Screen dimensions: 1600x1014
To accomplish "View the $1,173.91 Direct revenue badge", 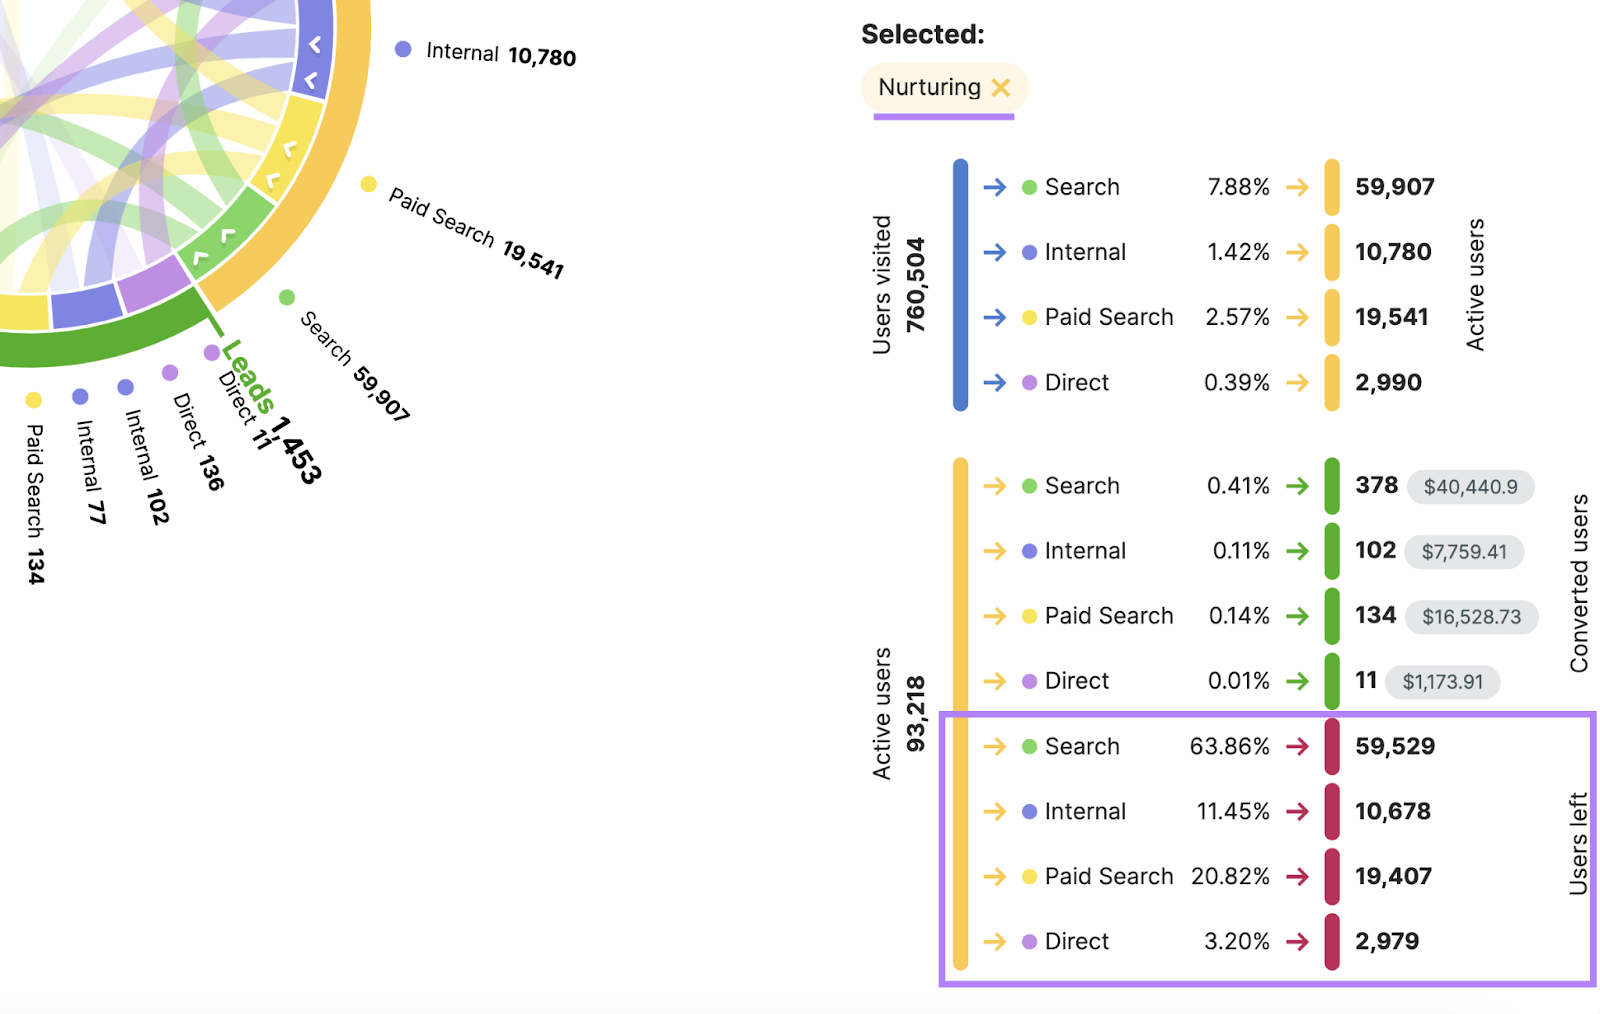I will tap(1442, 681).
